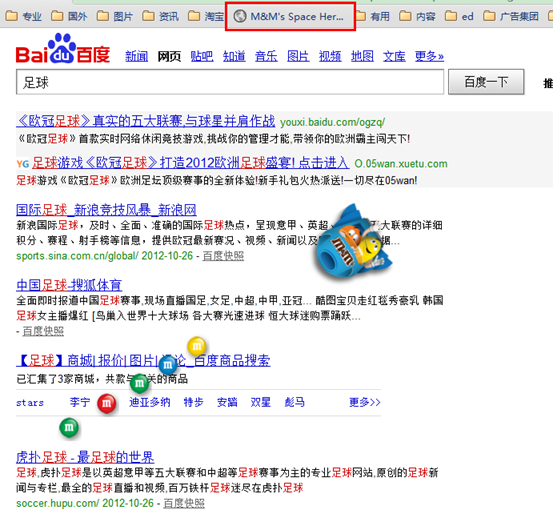Screen dimensions: 553x510
Task: Switch to 知道 search tab
Action: click(x=234, y=56)
